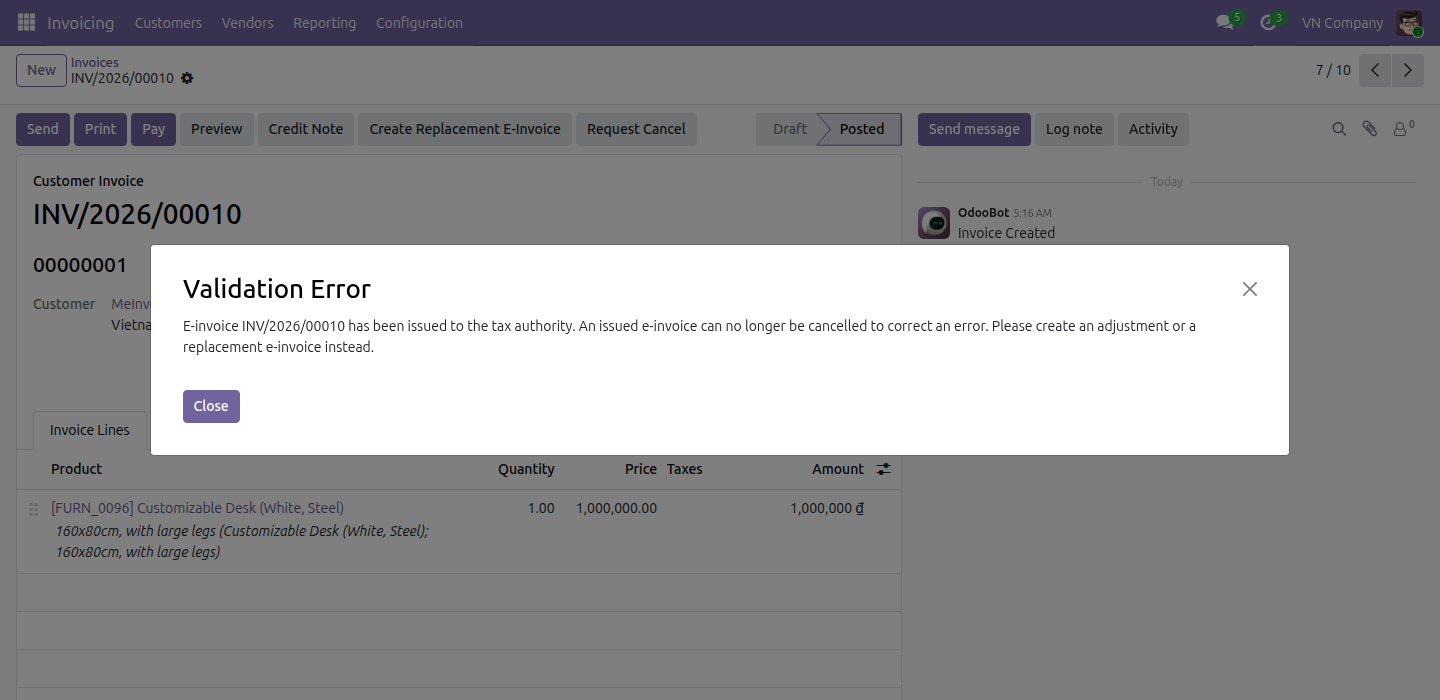Open the Customers menu
Screen dimensions: 1440x700
pyautogui.click(x=168, y=22)
